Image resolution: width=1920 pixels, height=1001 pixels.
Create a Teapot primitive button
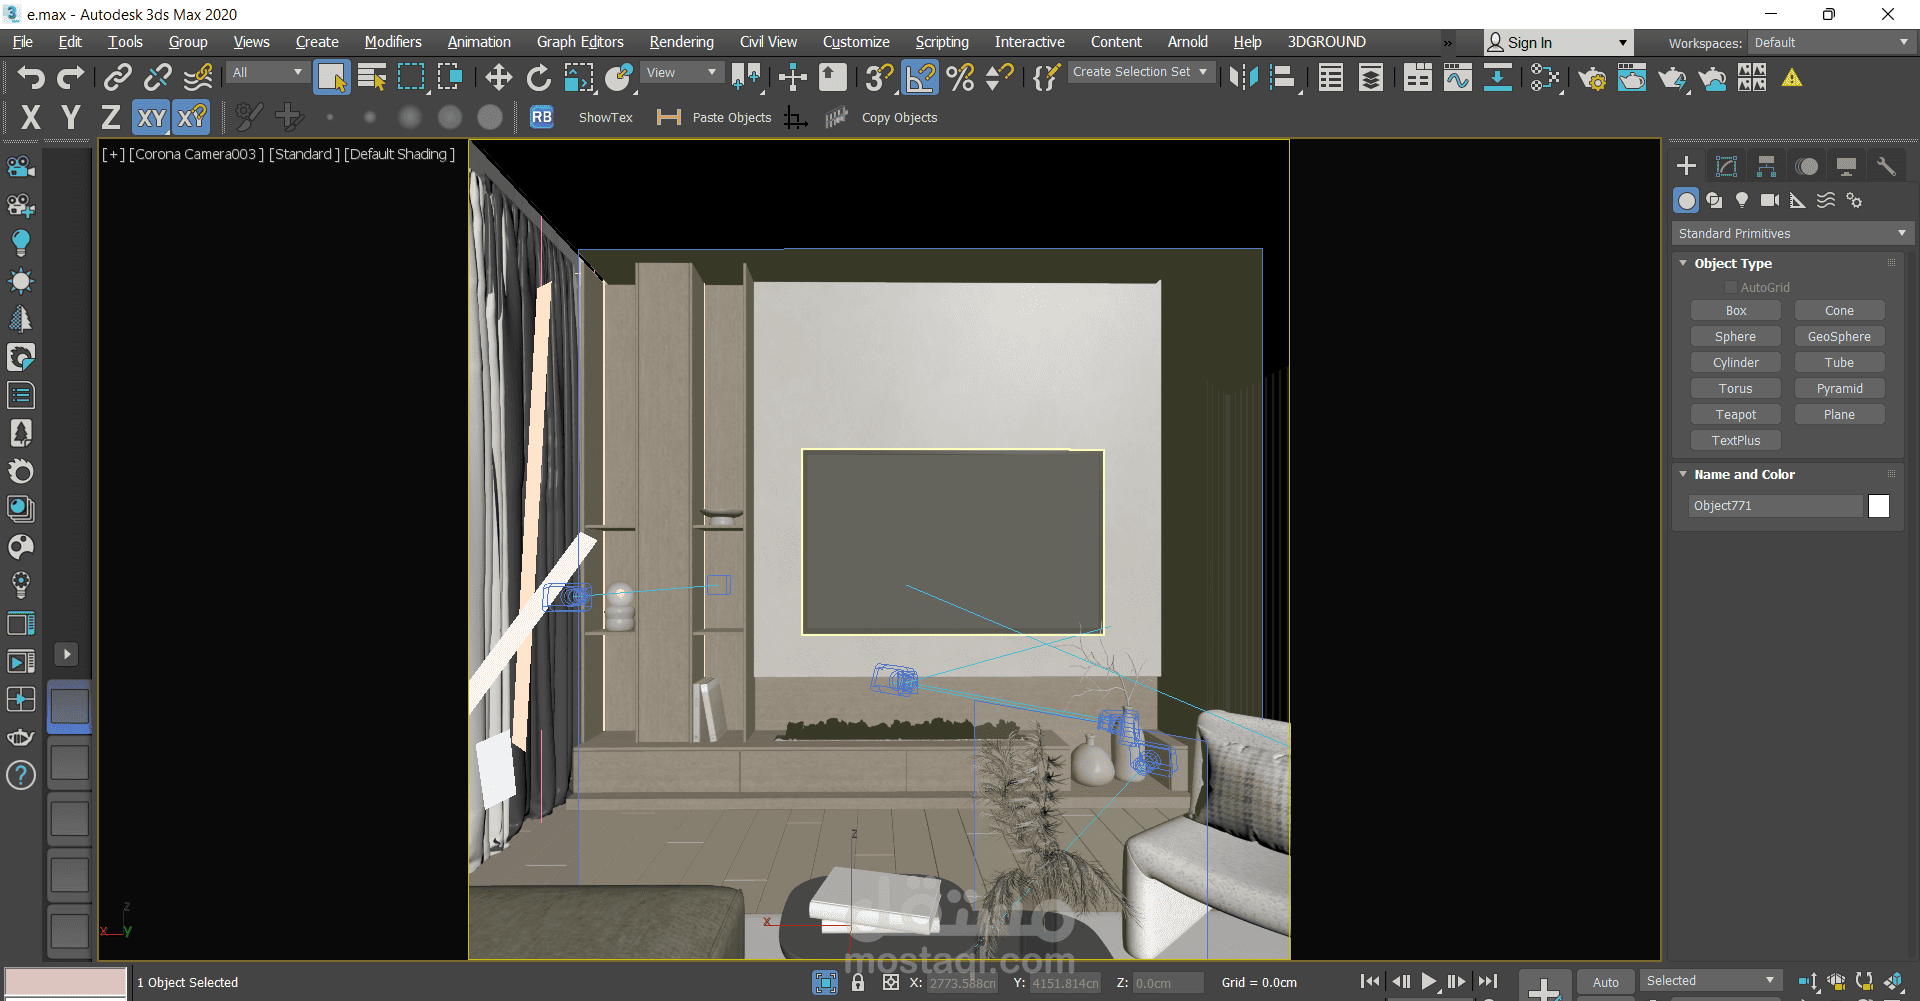(1736, 414)
